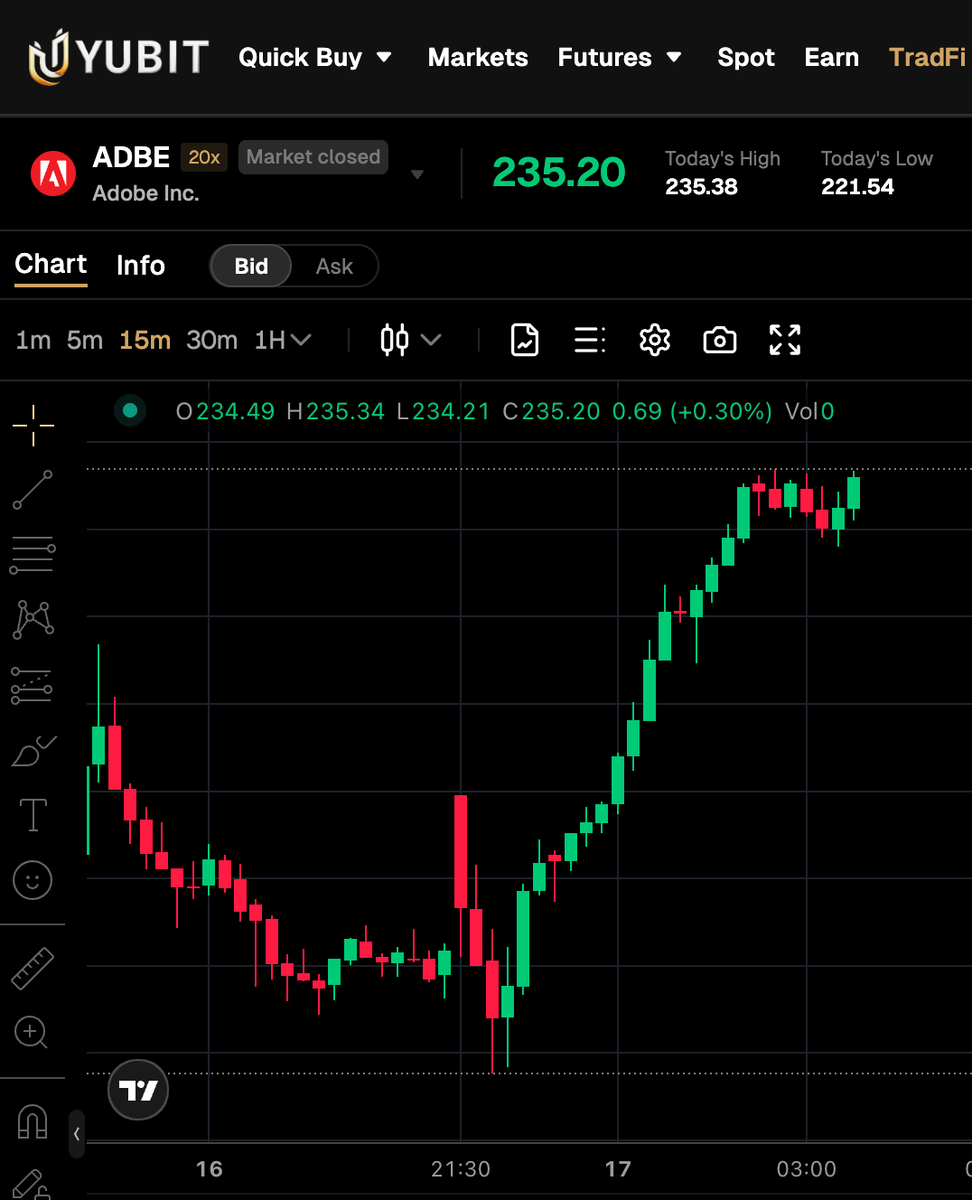Image resolution: width=972 pixels, height=1200 pixels.
Task: Select the text annotation tool
Action: (33, 815)
